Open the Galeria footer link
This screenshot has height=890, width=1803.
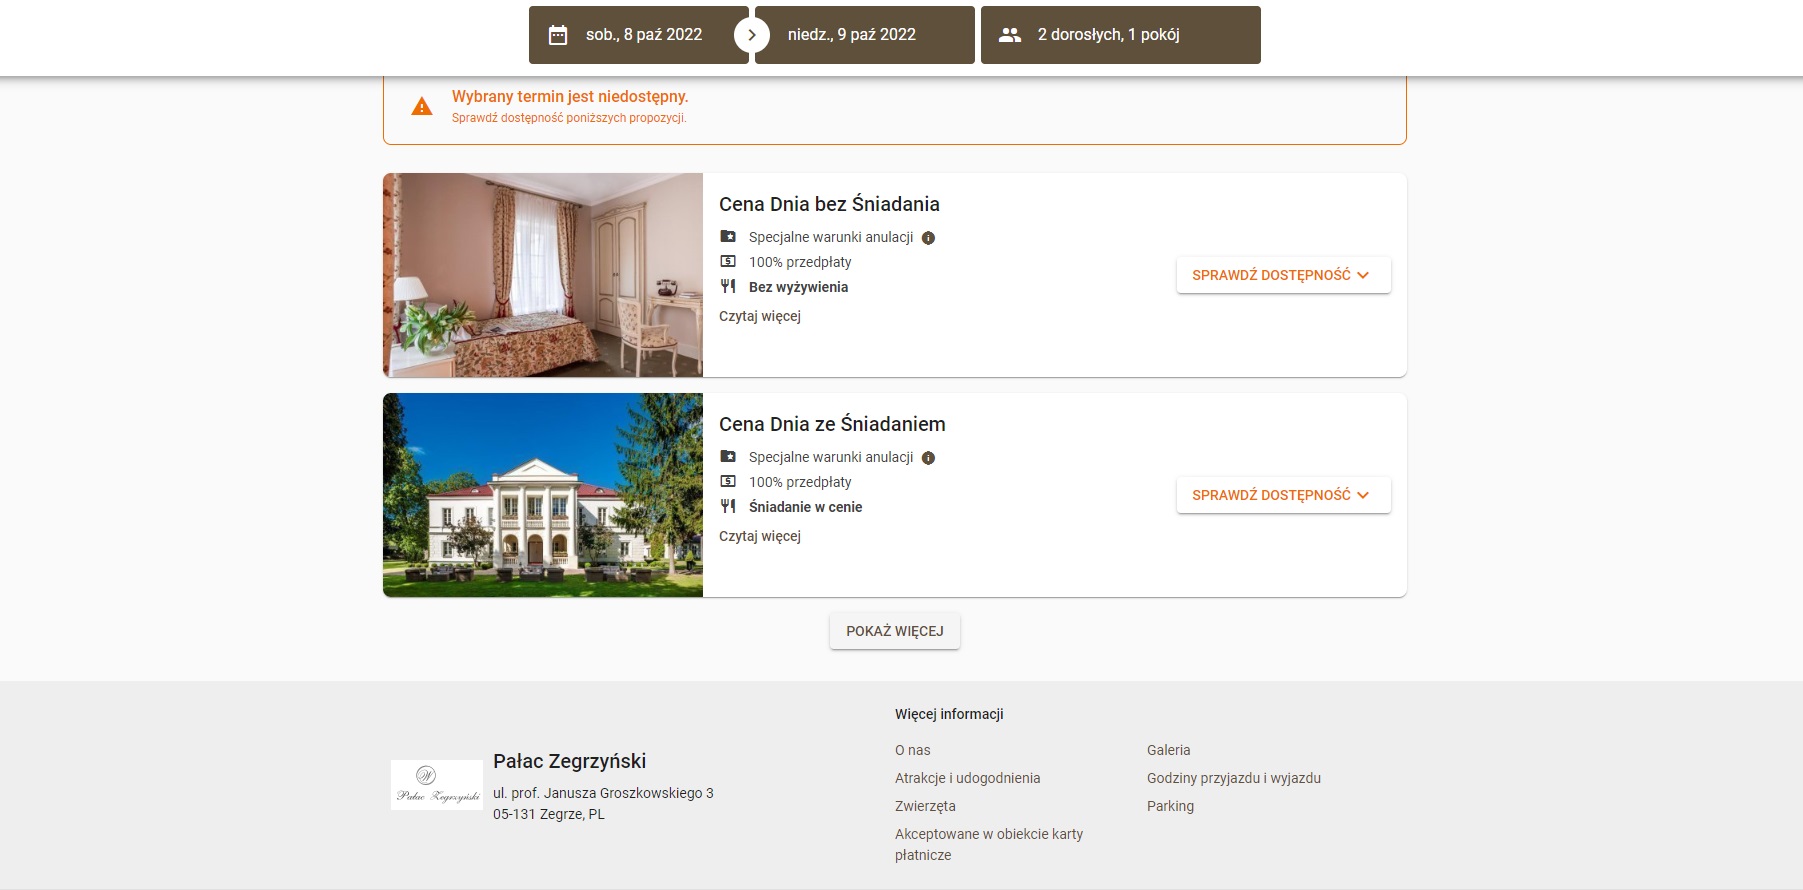[x=1168, y=750]
